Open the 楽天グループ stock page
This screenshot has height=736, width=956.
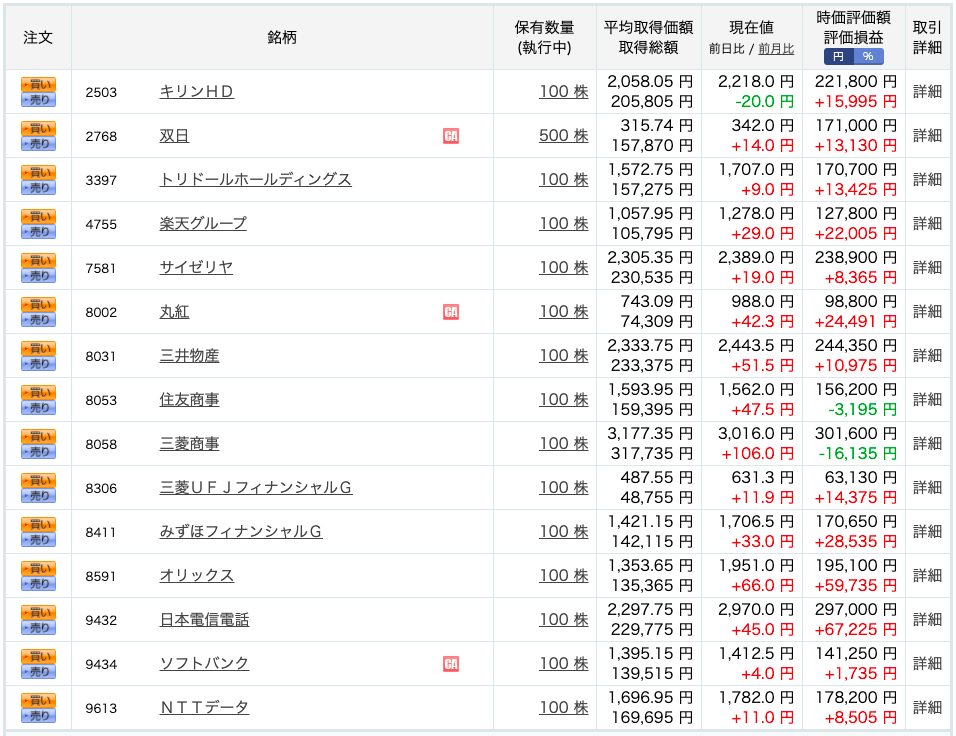point(203,223)
